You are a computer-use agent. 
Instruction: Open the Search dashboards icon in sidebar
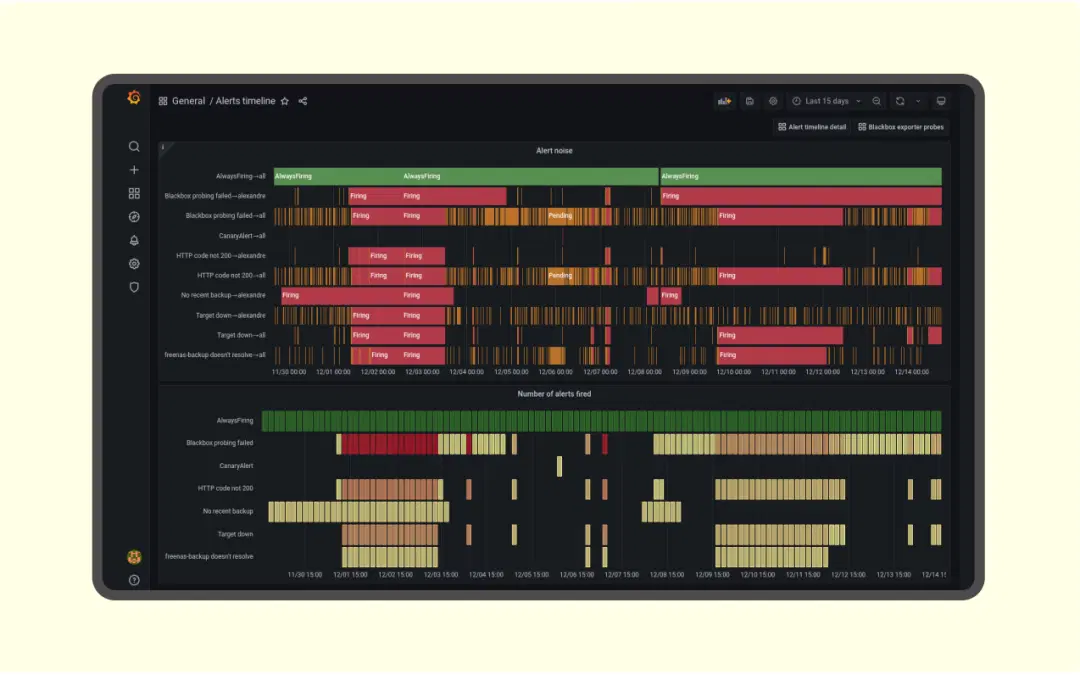[134, 146]
